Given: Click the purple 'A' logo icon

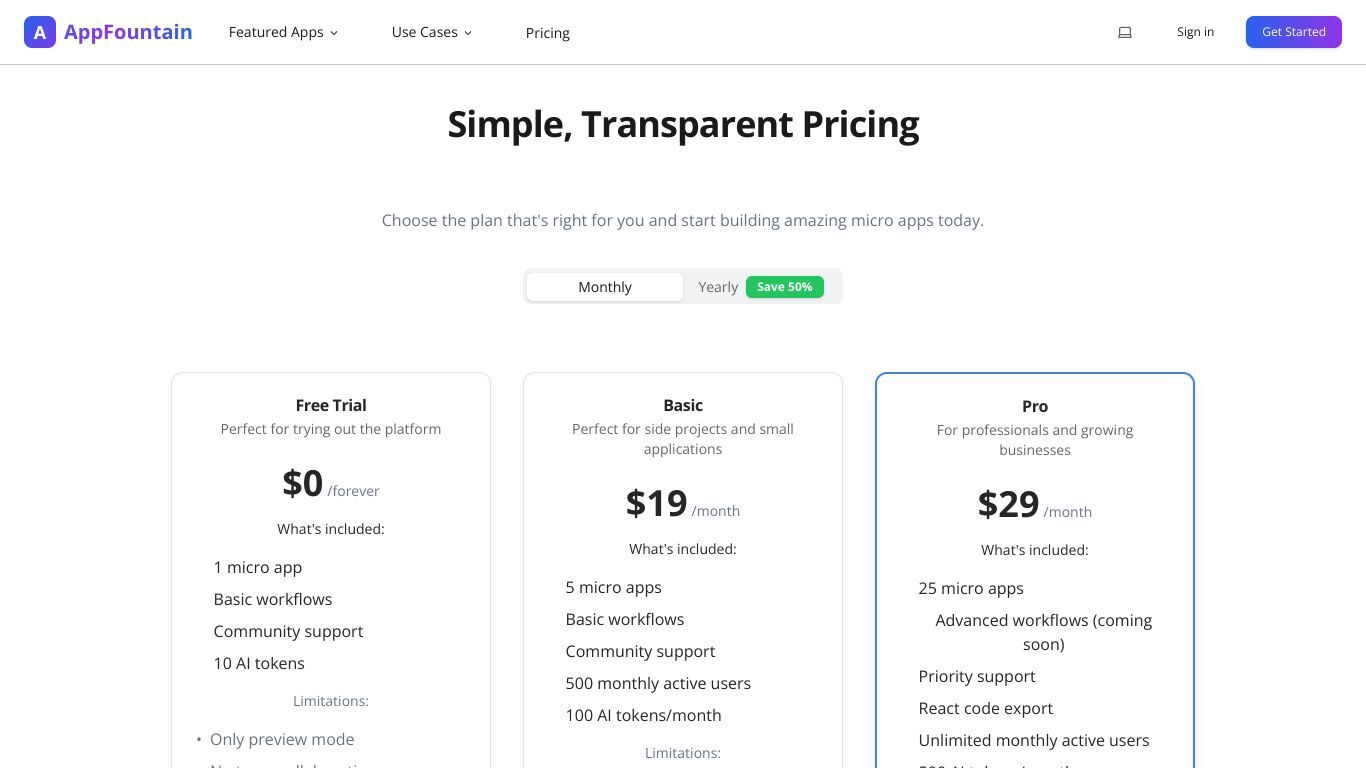Looking at the screenshot, I should (x=40, y=32).
